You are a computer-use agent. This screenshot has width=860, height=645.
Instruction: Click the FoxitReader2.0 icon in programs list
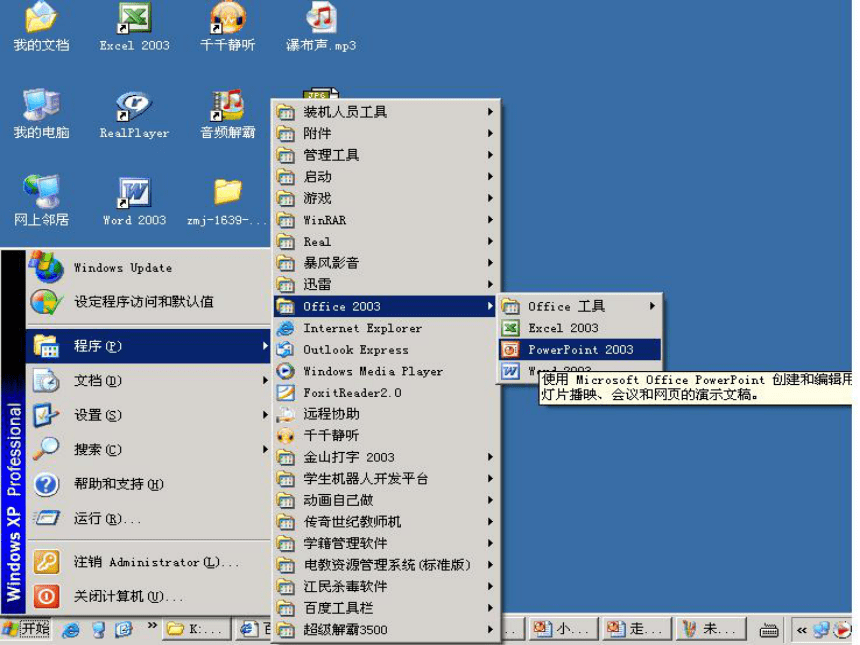[x=285, y=393]
